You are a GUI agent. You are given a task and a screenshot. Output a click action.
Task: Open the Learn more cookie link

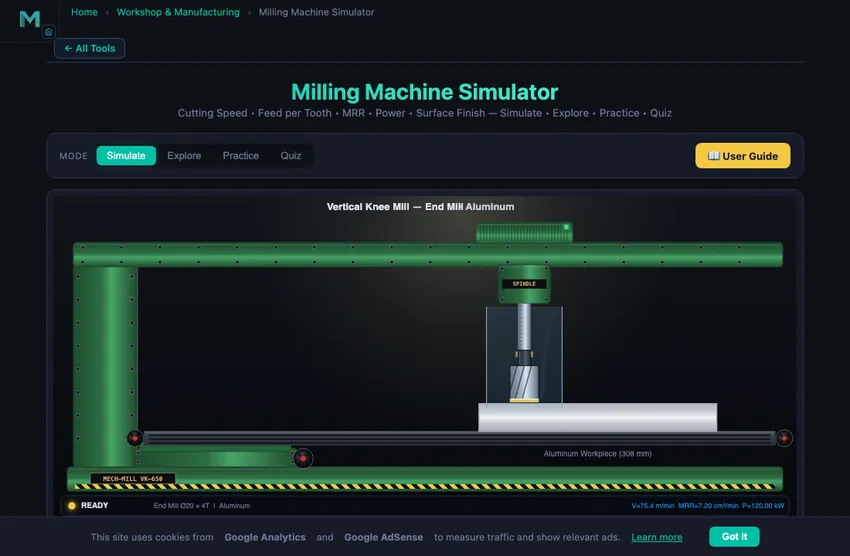point(656,537)
